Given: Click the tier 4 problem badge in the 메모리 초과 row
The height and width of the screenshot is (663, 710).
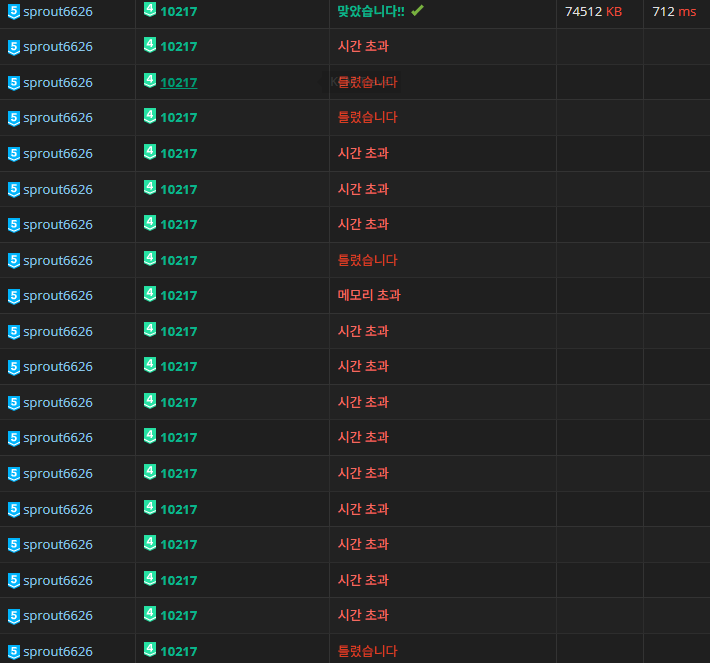Looking at the screenshot, I should tap(150, 294).
